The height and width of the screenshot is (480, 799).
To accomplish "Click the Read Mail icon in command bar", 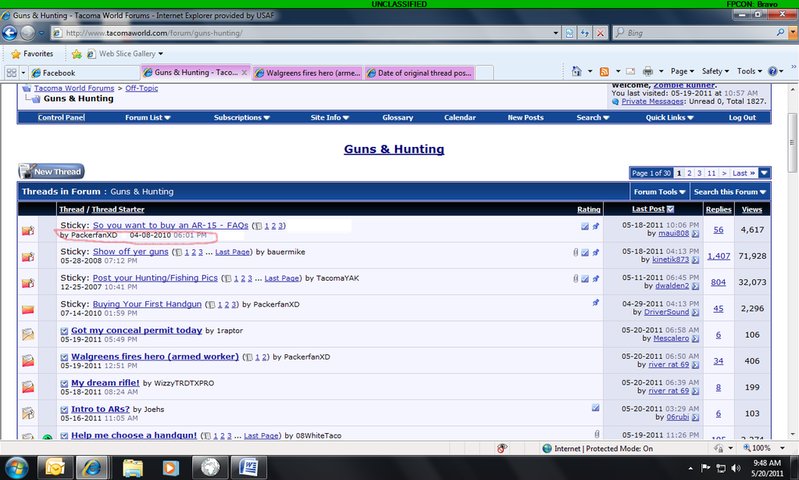I will pyautogui.click(x=631, y=71).
